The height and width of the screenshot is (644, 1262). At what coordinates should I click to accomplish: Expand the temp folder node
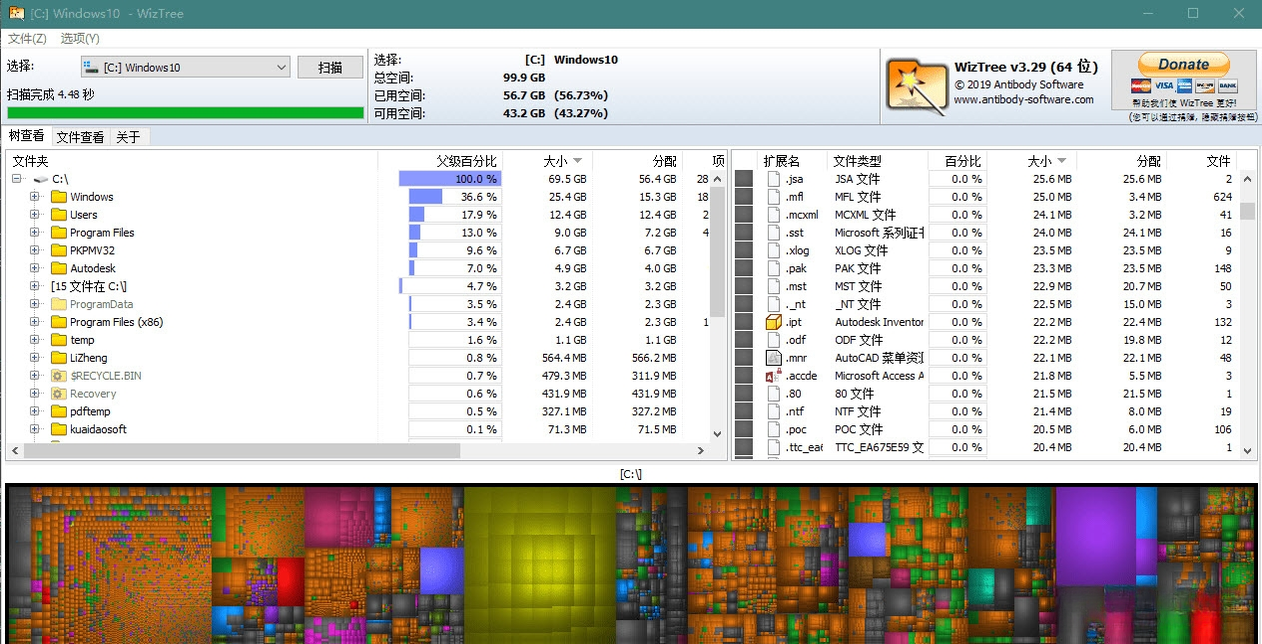tap(35, 340)
